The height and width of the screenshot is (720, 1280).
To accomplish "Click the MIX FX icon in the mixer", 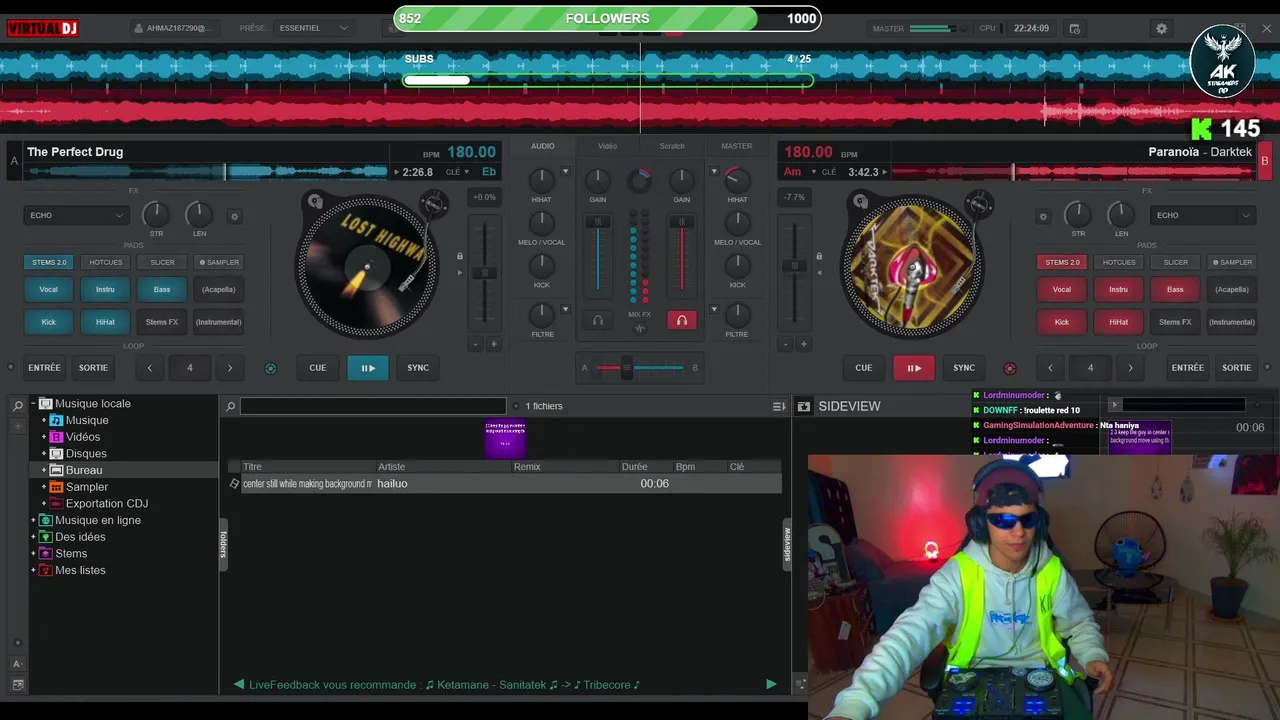I will click(x=640, y=328).
